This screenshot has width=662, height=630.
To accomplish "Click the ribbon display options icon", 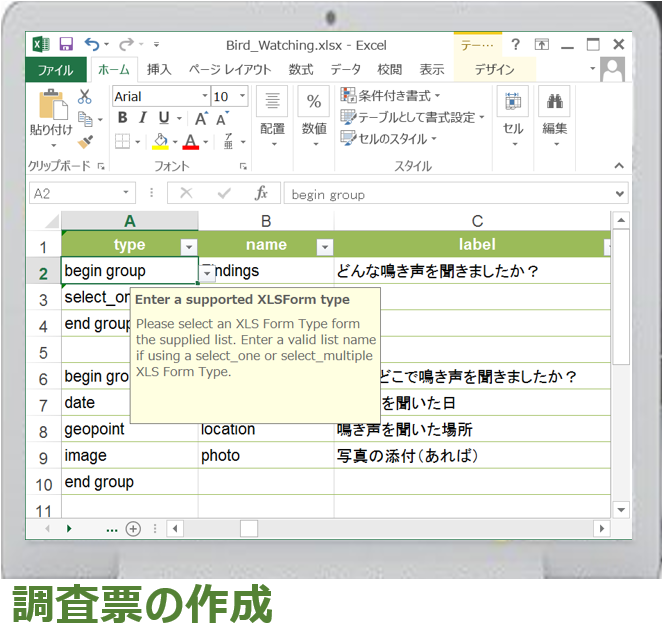I will (542, 44).
